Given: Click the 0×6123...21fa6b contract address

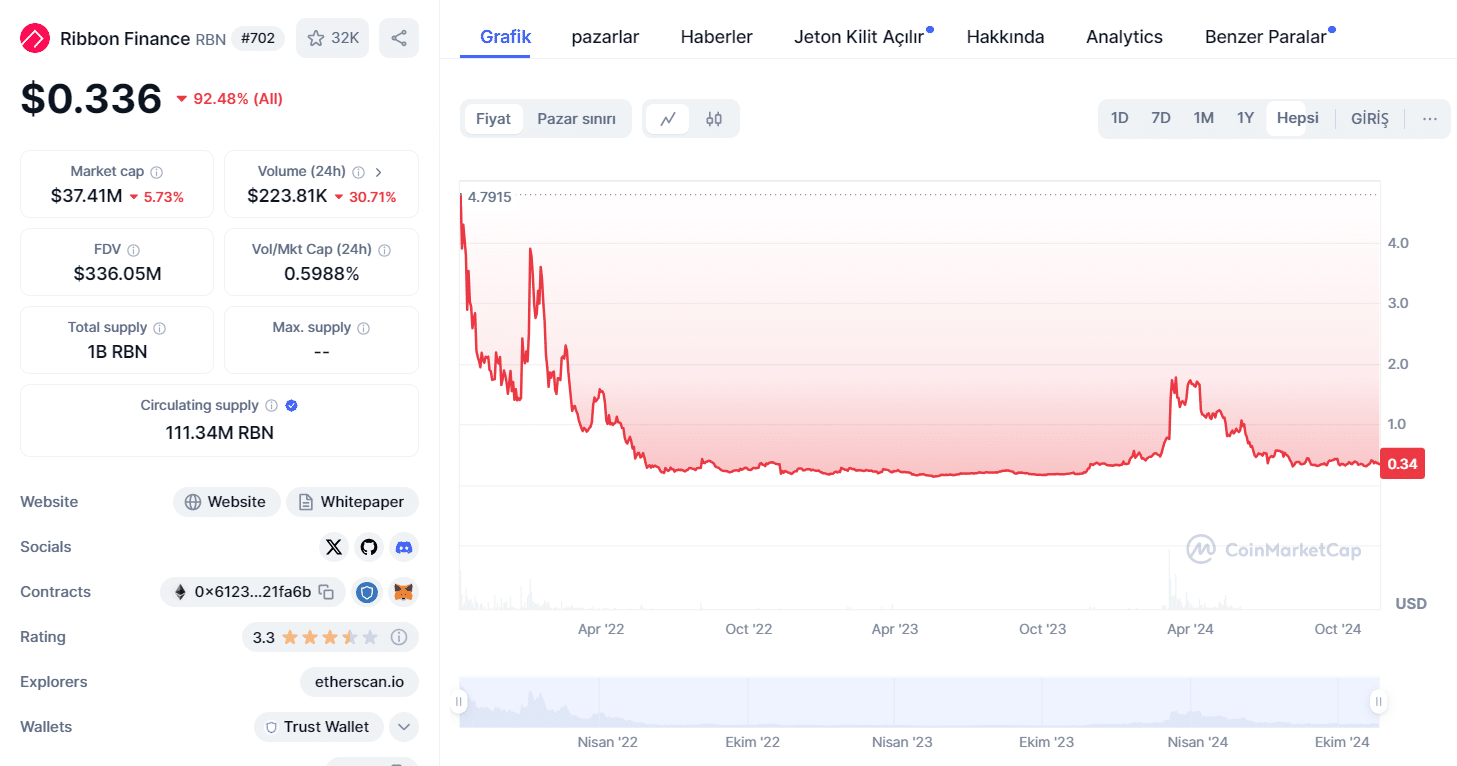Looking at the screenshot, I should (x=253, y=592).
